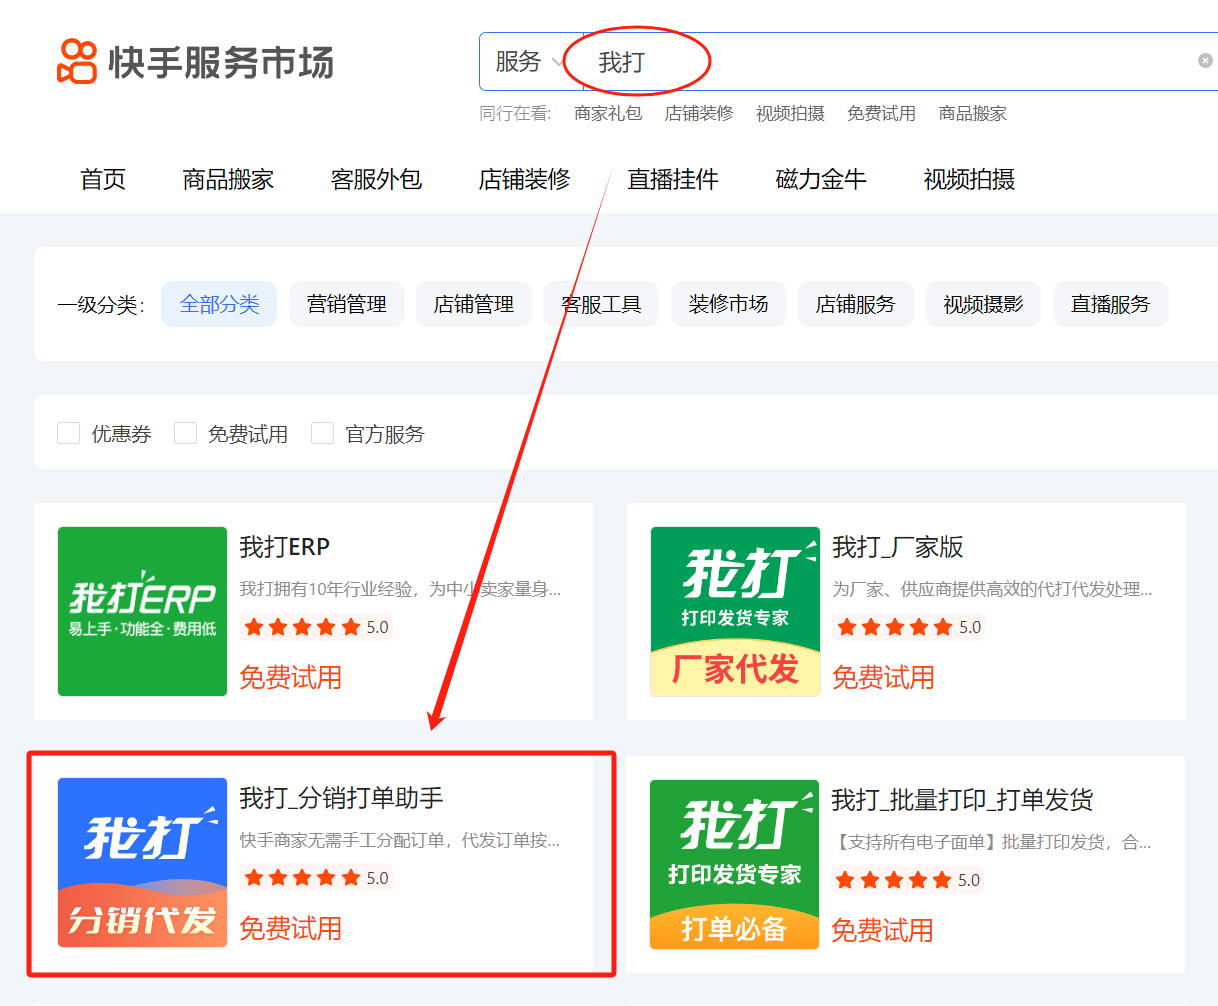Switch to the 商品搬家 menu tab
The image size is (1218, 1006).
(x=227, y=179)
